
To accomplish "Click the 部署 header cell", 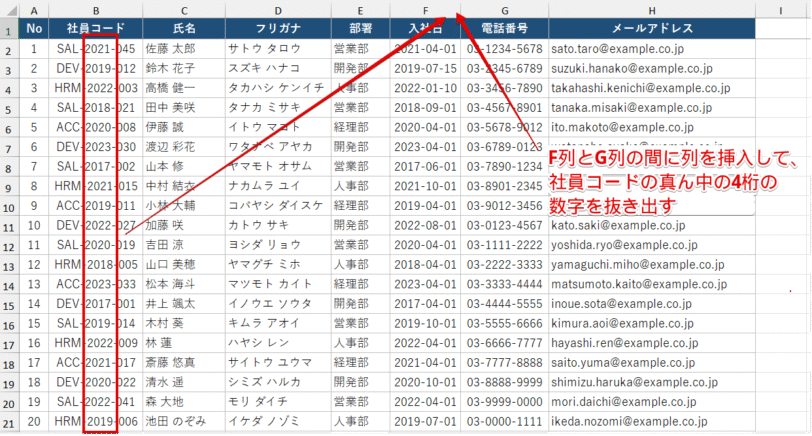I will [360, 28].
